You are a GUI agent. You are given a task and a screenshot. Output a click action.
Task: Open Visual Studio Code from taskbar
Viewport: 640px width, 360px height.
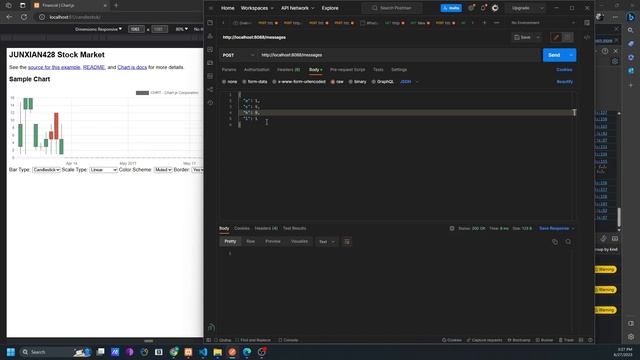203,352
